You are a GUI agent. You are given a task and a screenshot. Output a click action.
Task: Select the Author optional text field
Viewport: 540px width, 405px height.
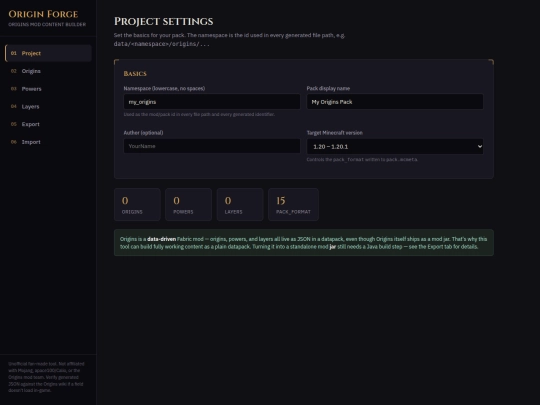pos(212,146)
